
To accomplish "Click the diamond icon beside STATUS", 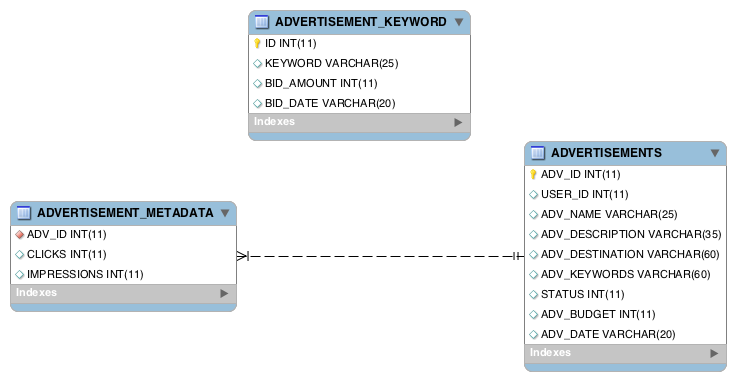I will [533, 294].
